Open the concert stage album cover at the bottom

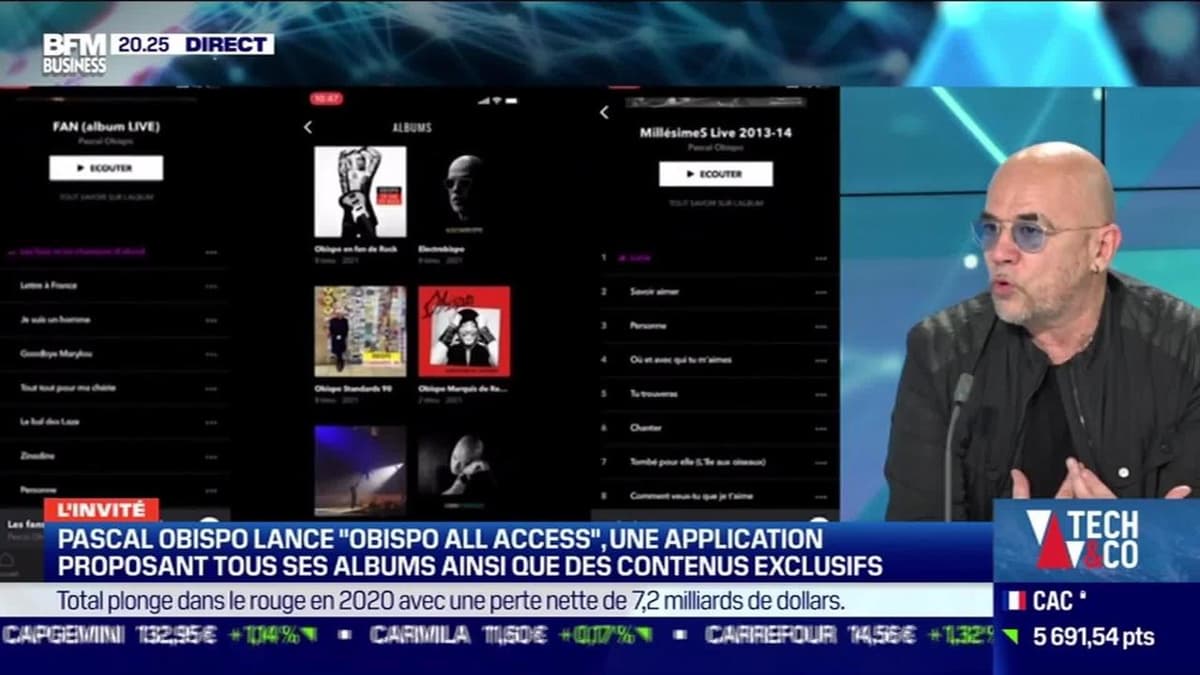(x=360, y=470)
